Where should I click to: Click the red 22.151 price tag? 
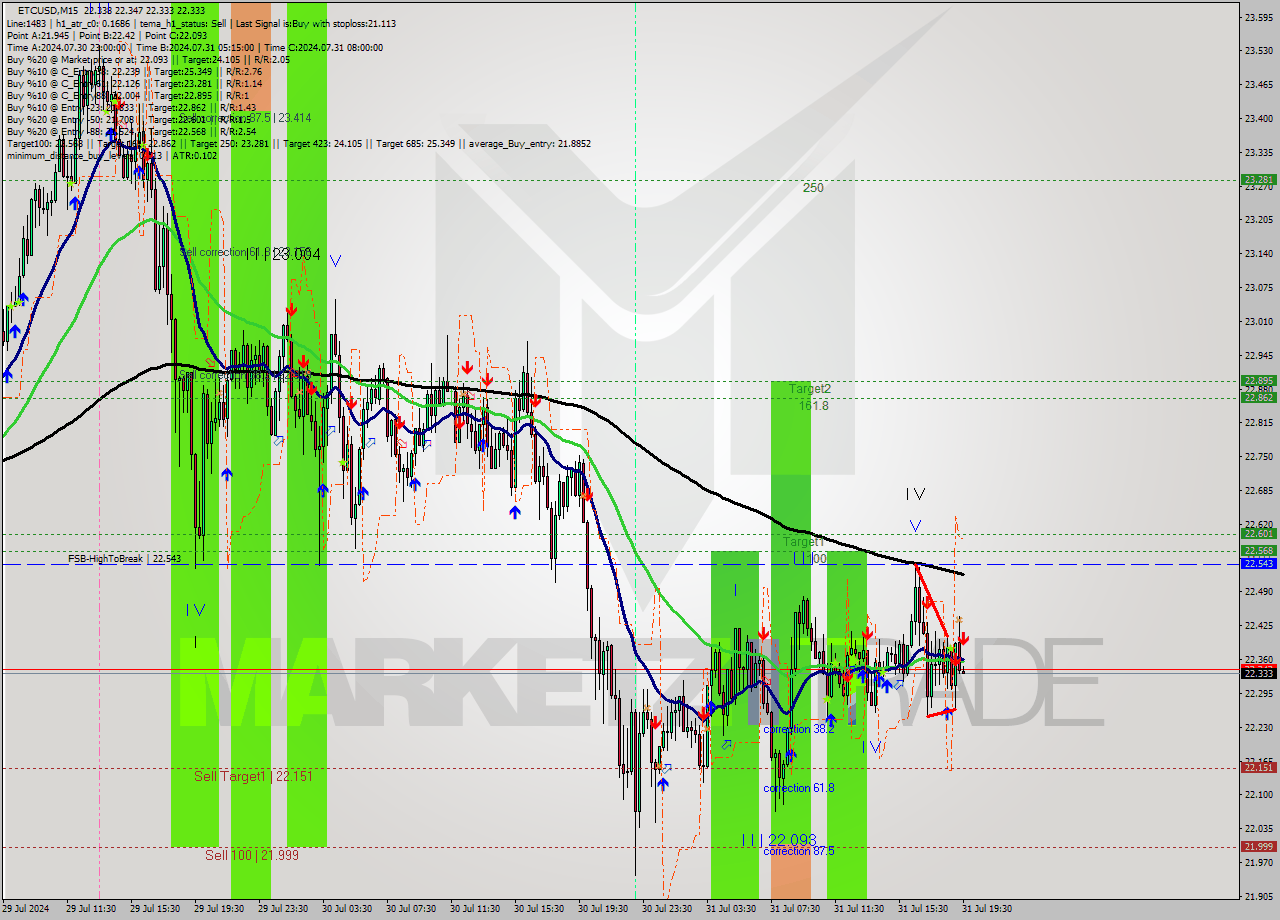[x=1258, y=767]
